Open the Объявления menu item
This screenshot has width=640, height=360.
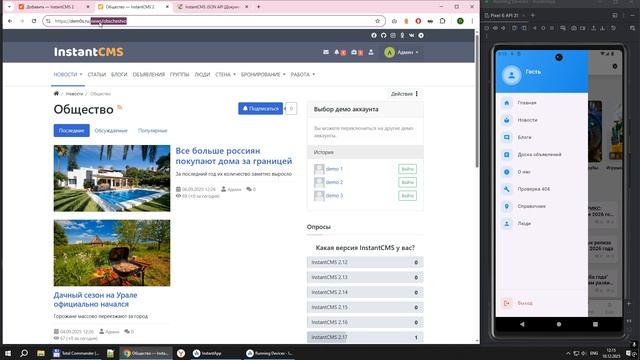point(149,74)
